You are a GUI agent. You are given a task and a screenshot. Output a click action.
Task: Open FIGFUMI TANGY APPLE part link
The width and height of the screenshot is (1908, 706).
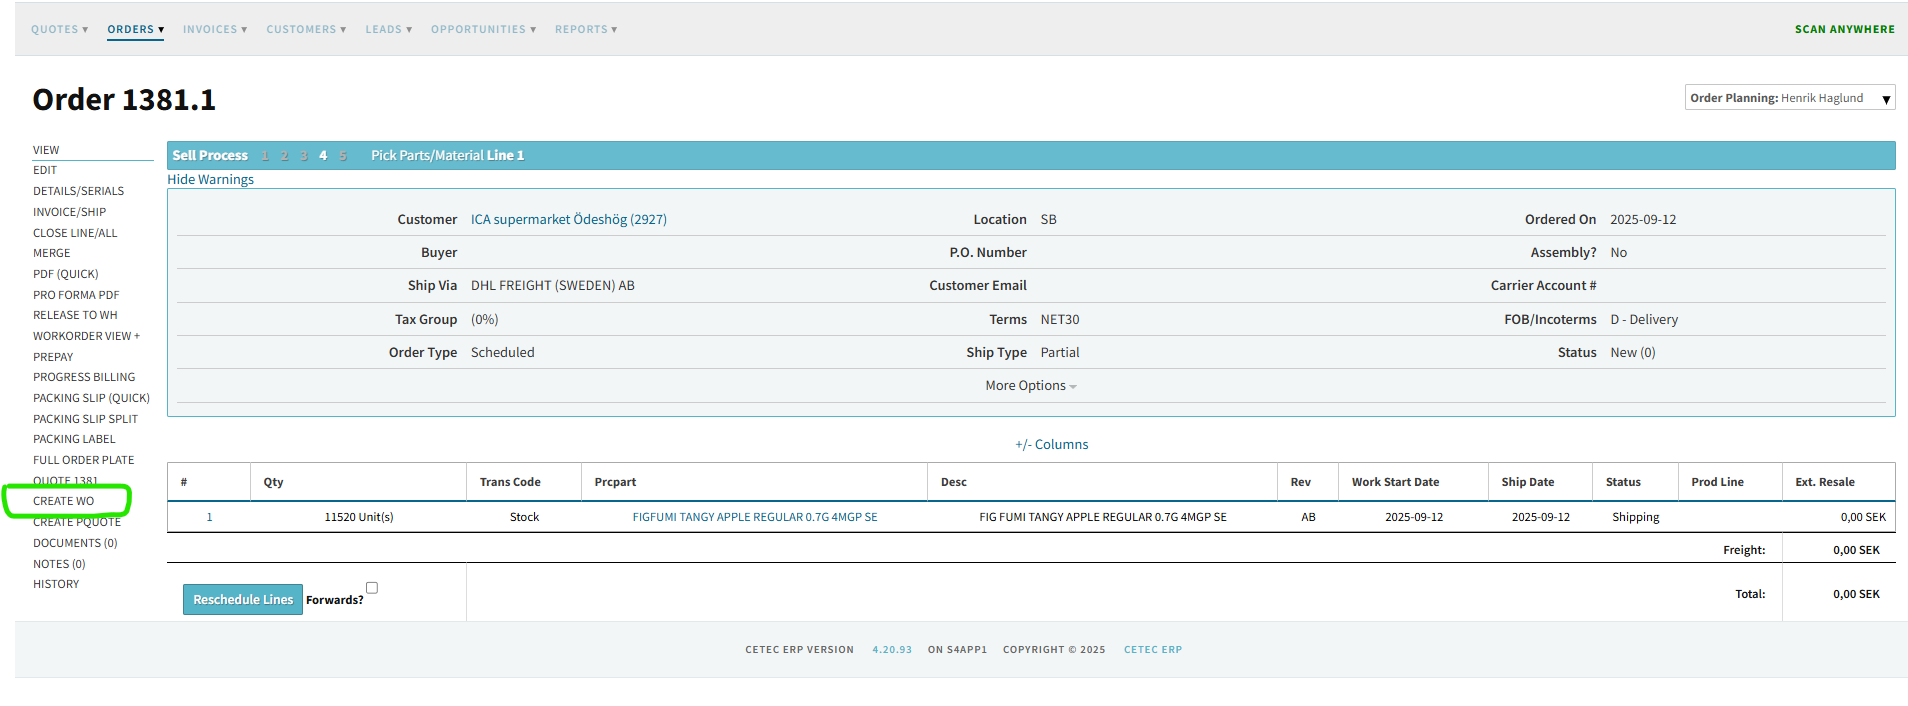click(754, 517)
